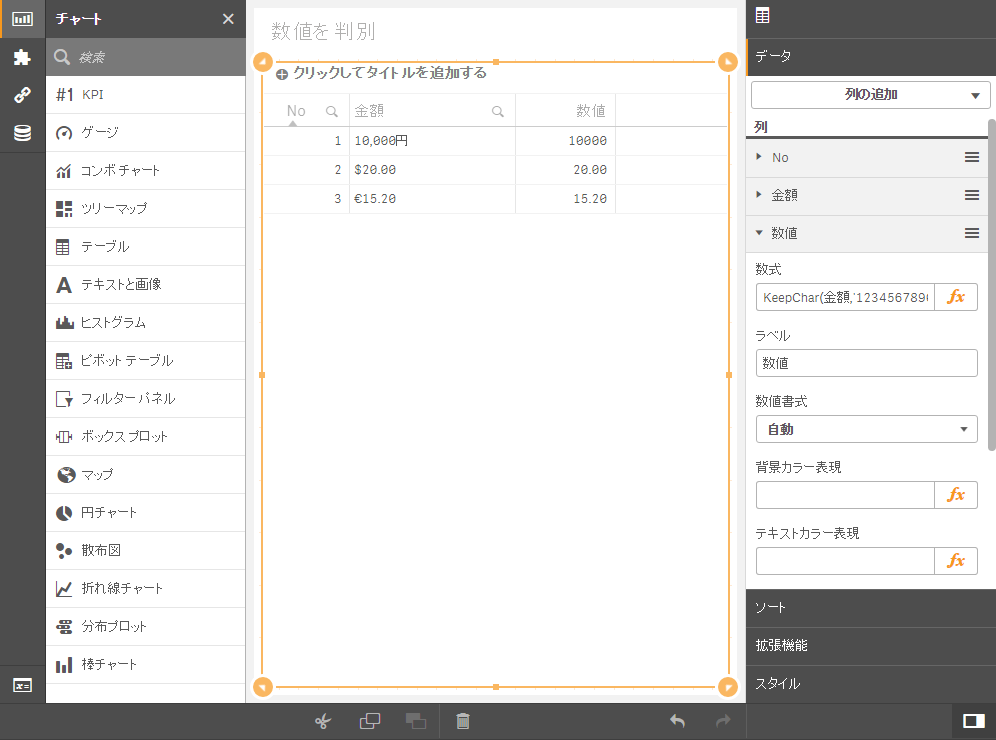Open the ソート section
996x740 pixels.
870,607
